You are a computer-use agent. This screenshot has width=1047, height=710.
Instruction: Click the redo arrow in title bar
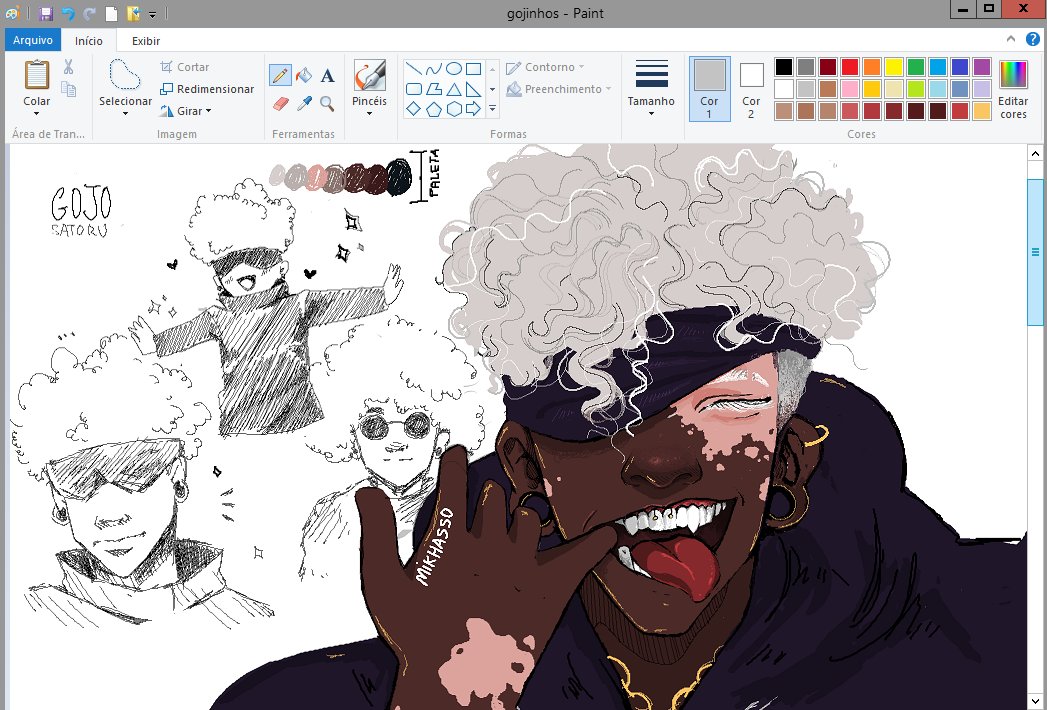(89, 13)
